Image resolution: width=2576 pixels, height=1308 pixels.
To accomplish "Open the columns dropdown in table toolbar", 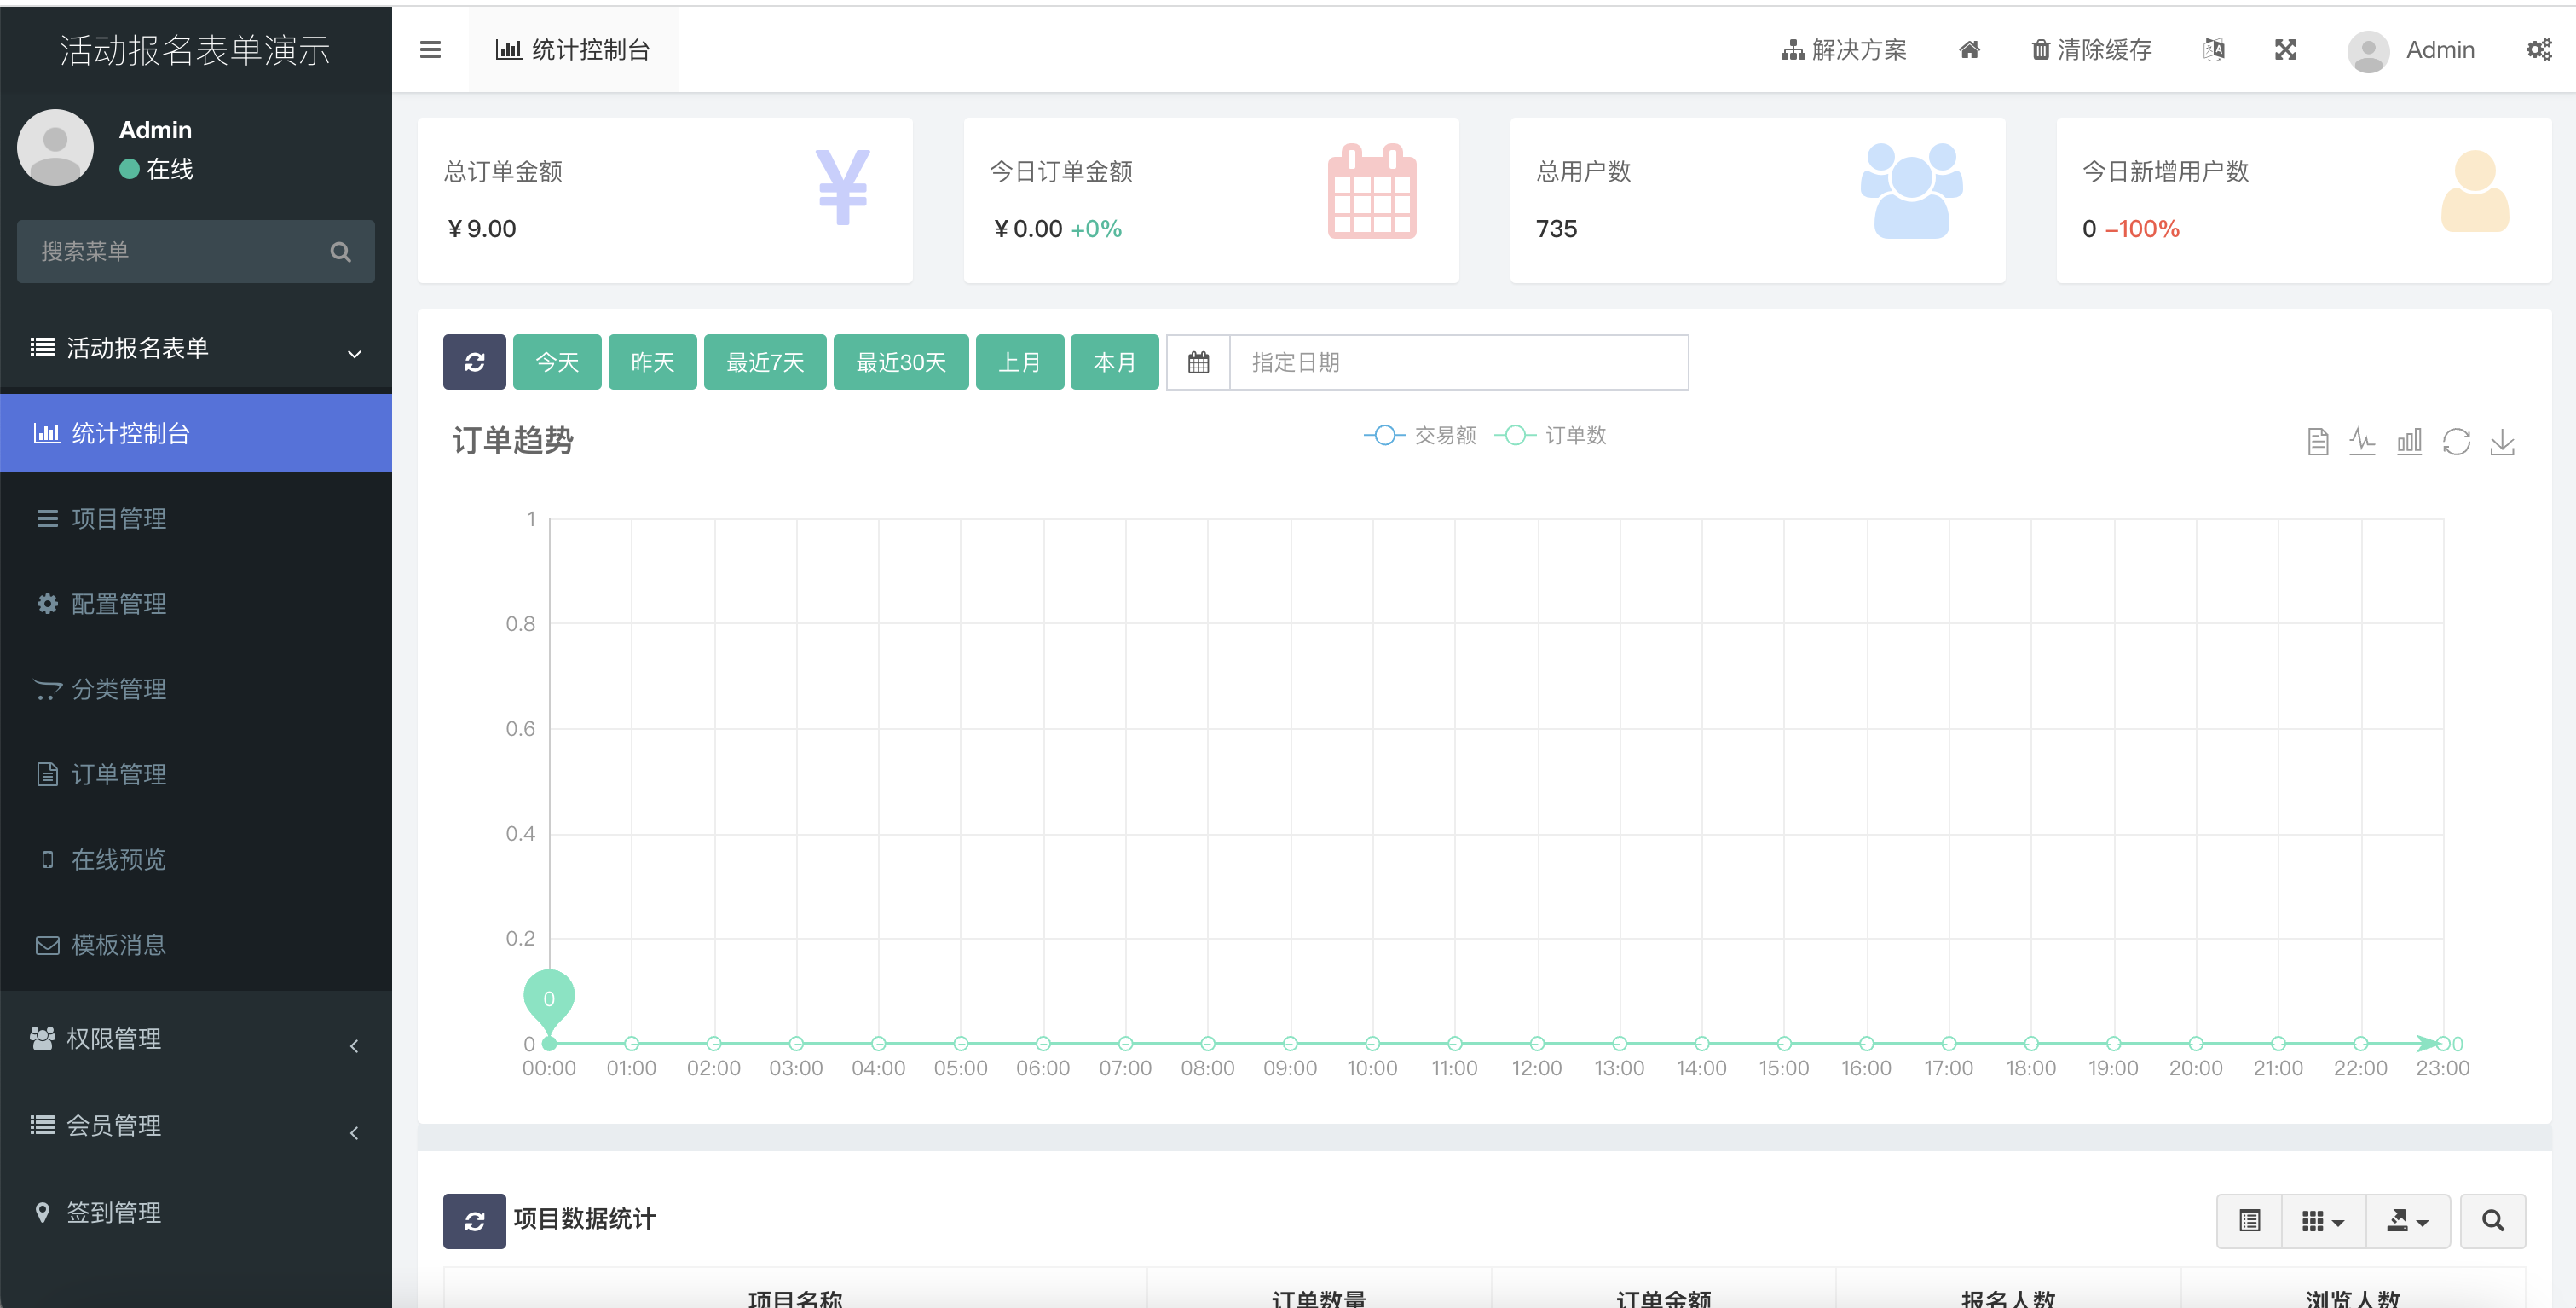I will click(x=2323, y=1221).
